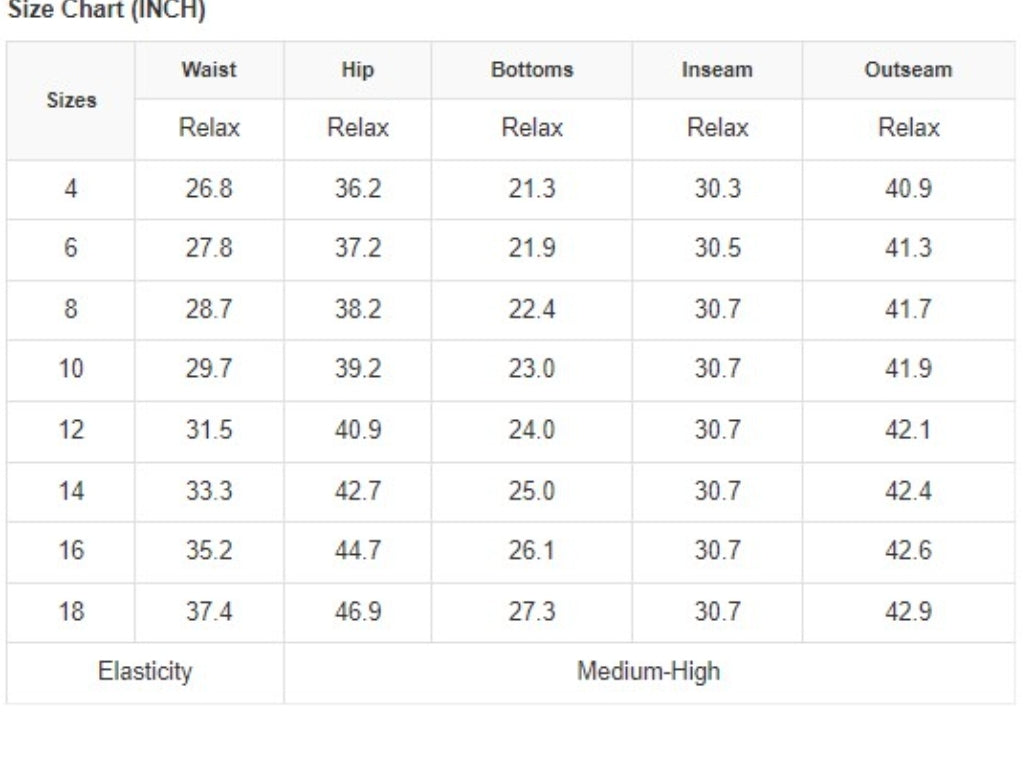Select size 4 row label
The height and width of the screenshot is (777, 1031).
point(70,189)
